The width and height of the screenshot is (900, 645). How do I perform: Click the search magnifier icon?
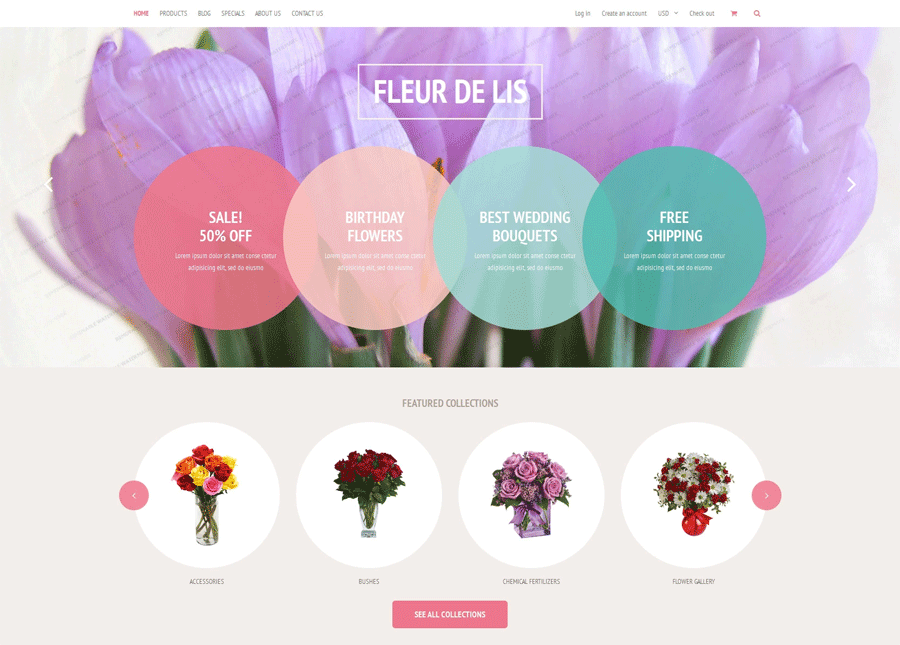tap(757, 13)
